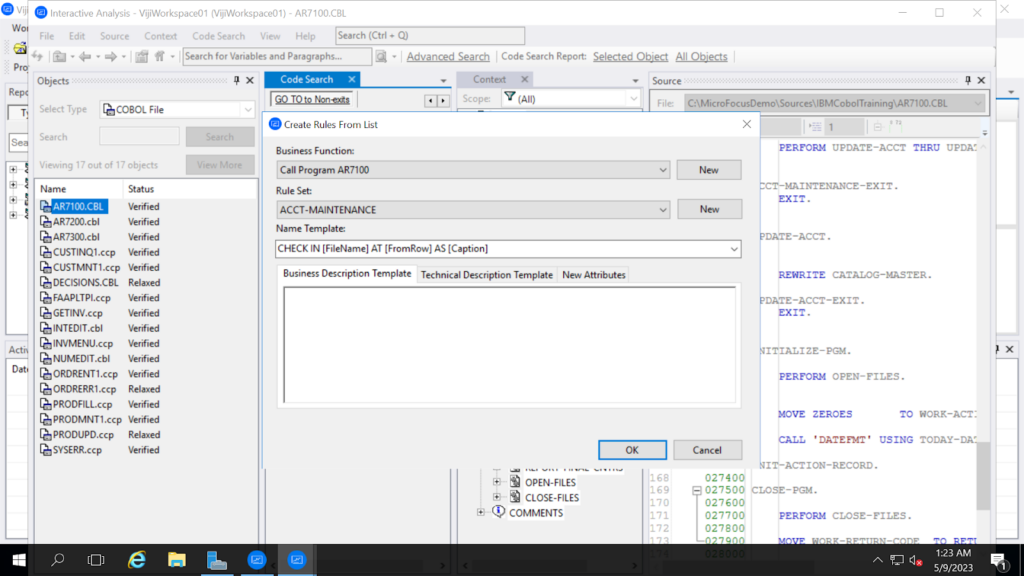Expand the CLOSE-FILES tree node

coord(497,498)
